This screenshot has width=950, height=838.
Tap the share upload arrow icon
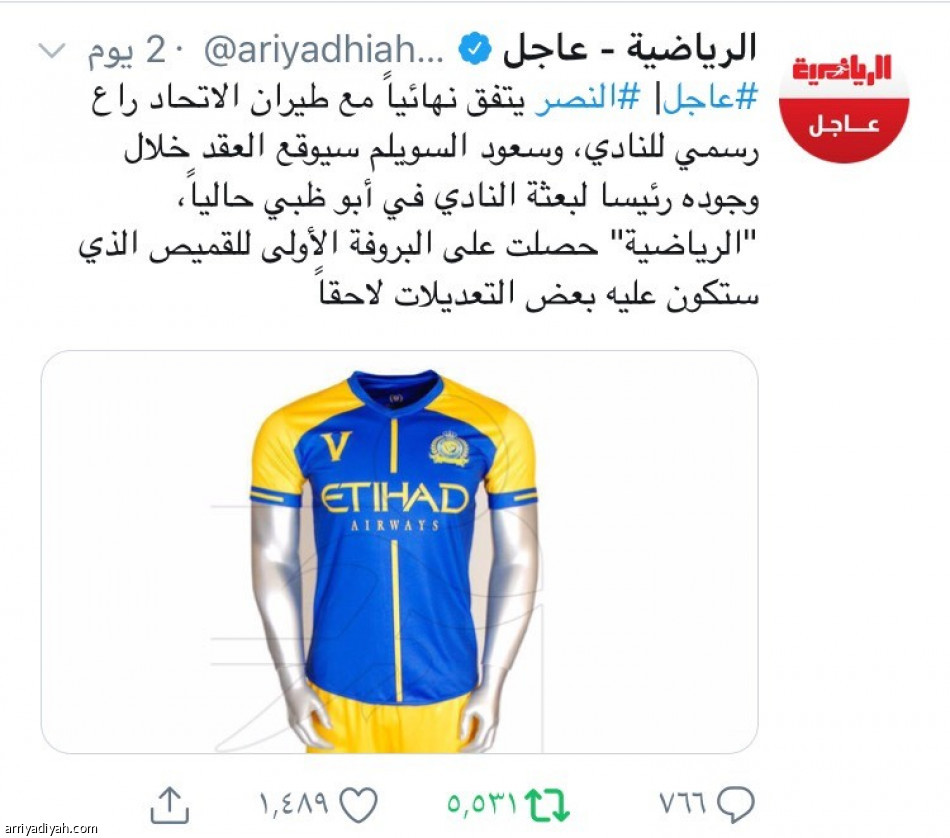(x=170, y=805)
